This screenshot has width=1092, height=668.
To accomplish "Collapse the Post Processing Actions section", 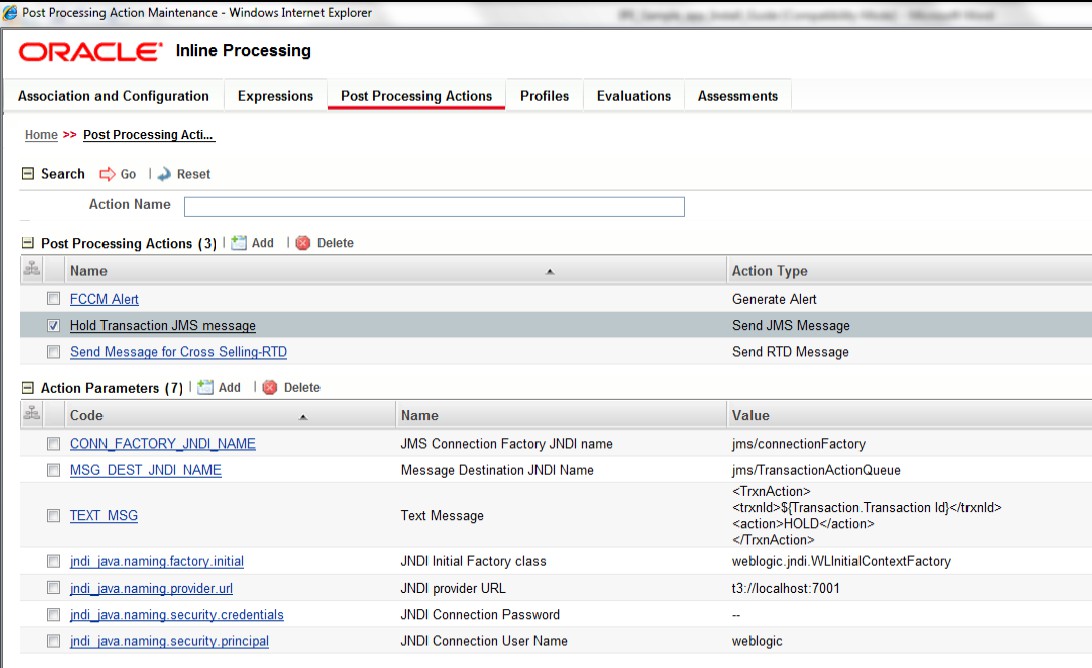I will pyautogui.click(x=28, y=243).
